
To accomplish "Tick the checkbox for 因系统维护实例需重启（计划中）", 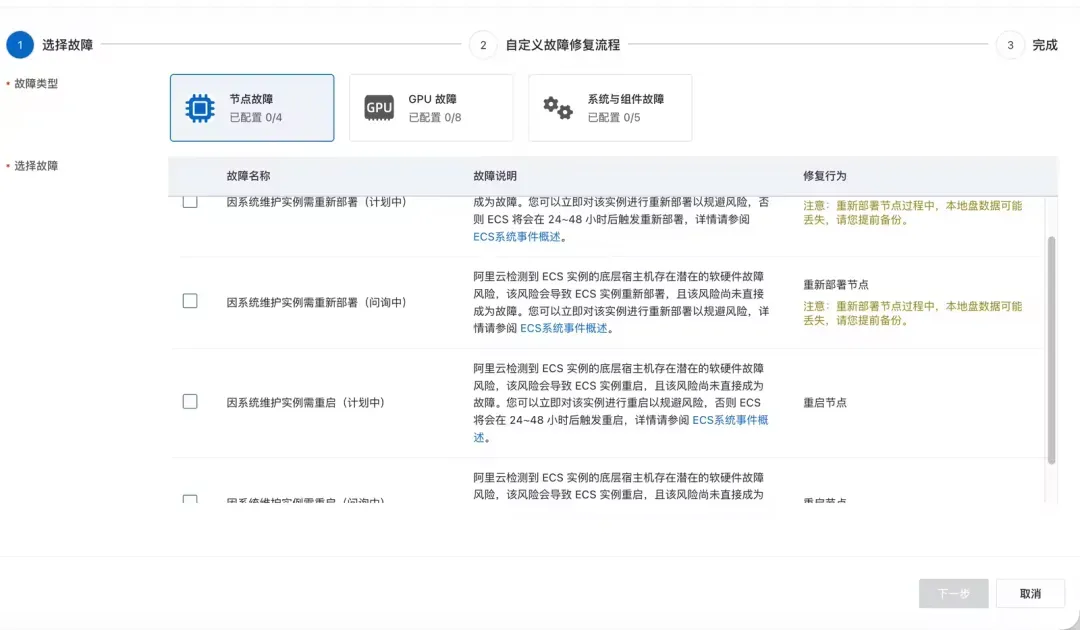I will coord(190,401).
